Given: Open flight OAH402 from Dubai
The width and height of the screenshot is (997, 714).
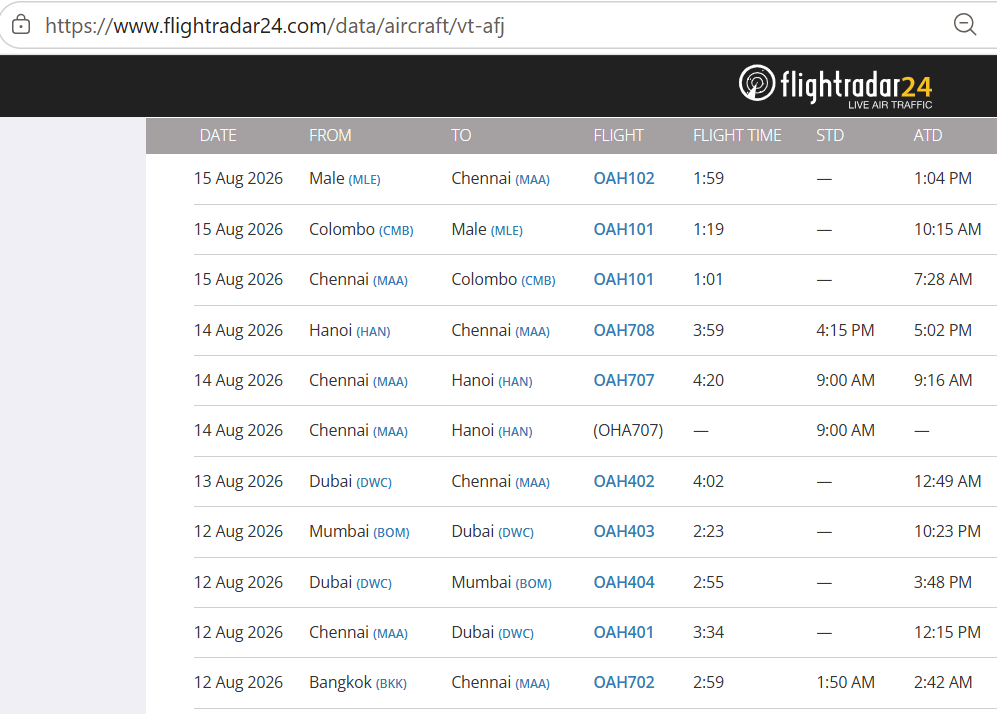Looking at the screenshot, I should coord(624,482).
